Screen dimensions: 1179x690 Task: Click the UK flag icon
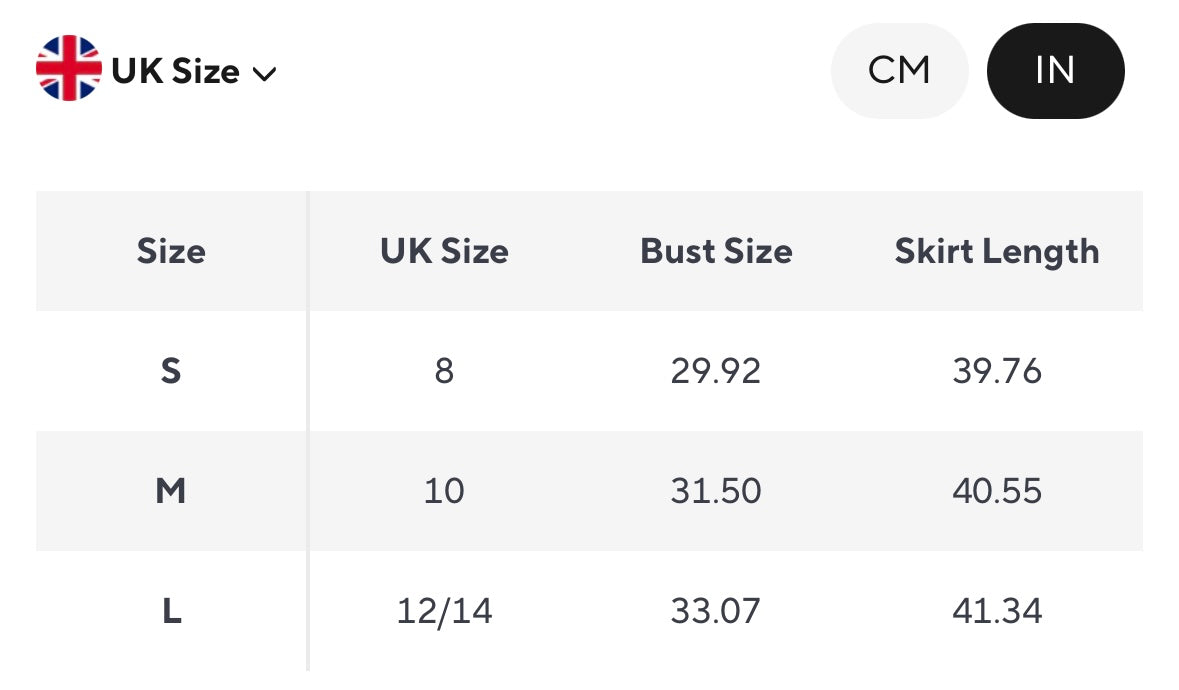(68, 69)
